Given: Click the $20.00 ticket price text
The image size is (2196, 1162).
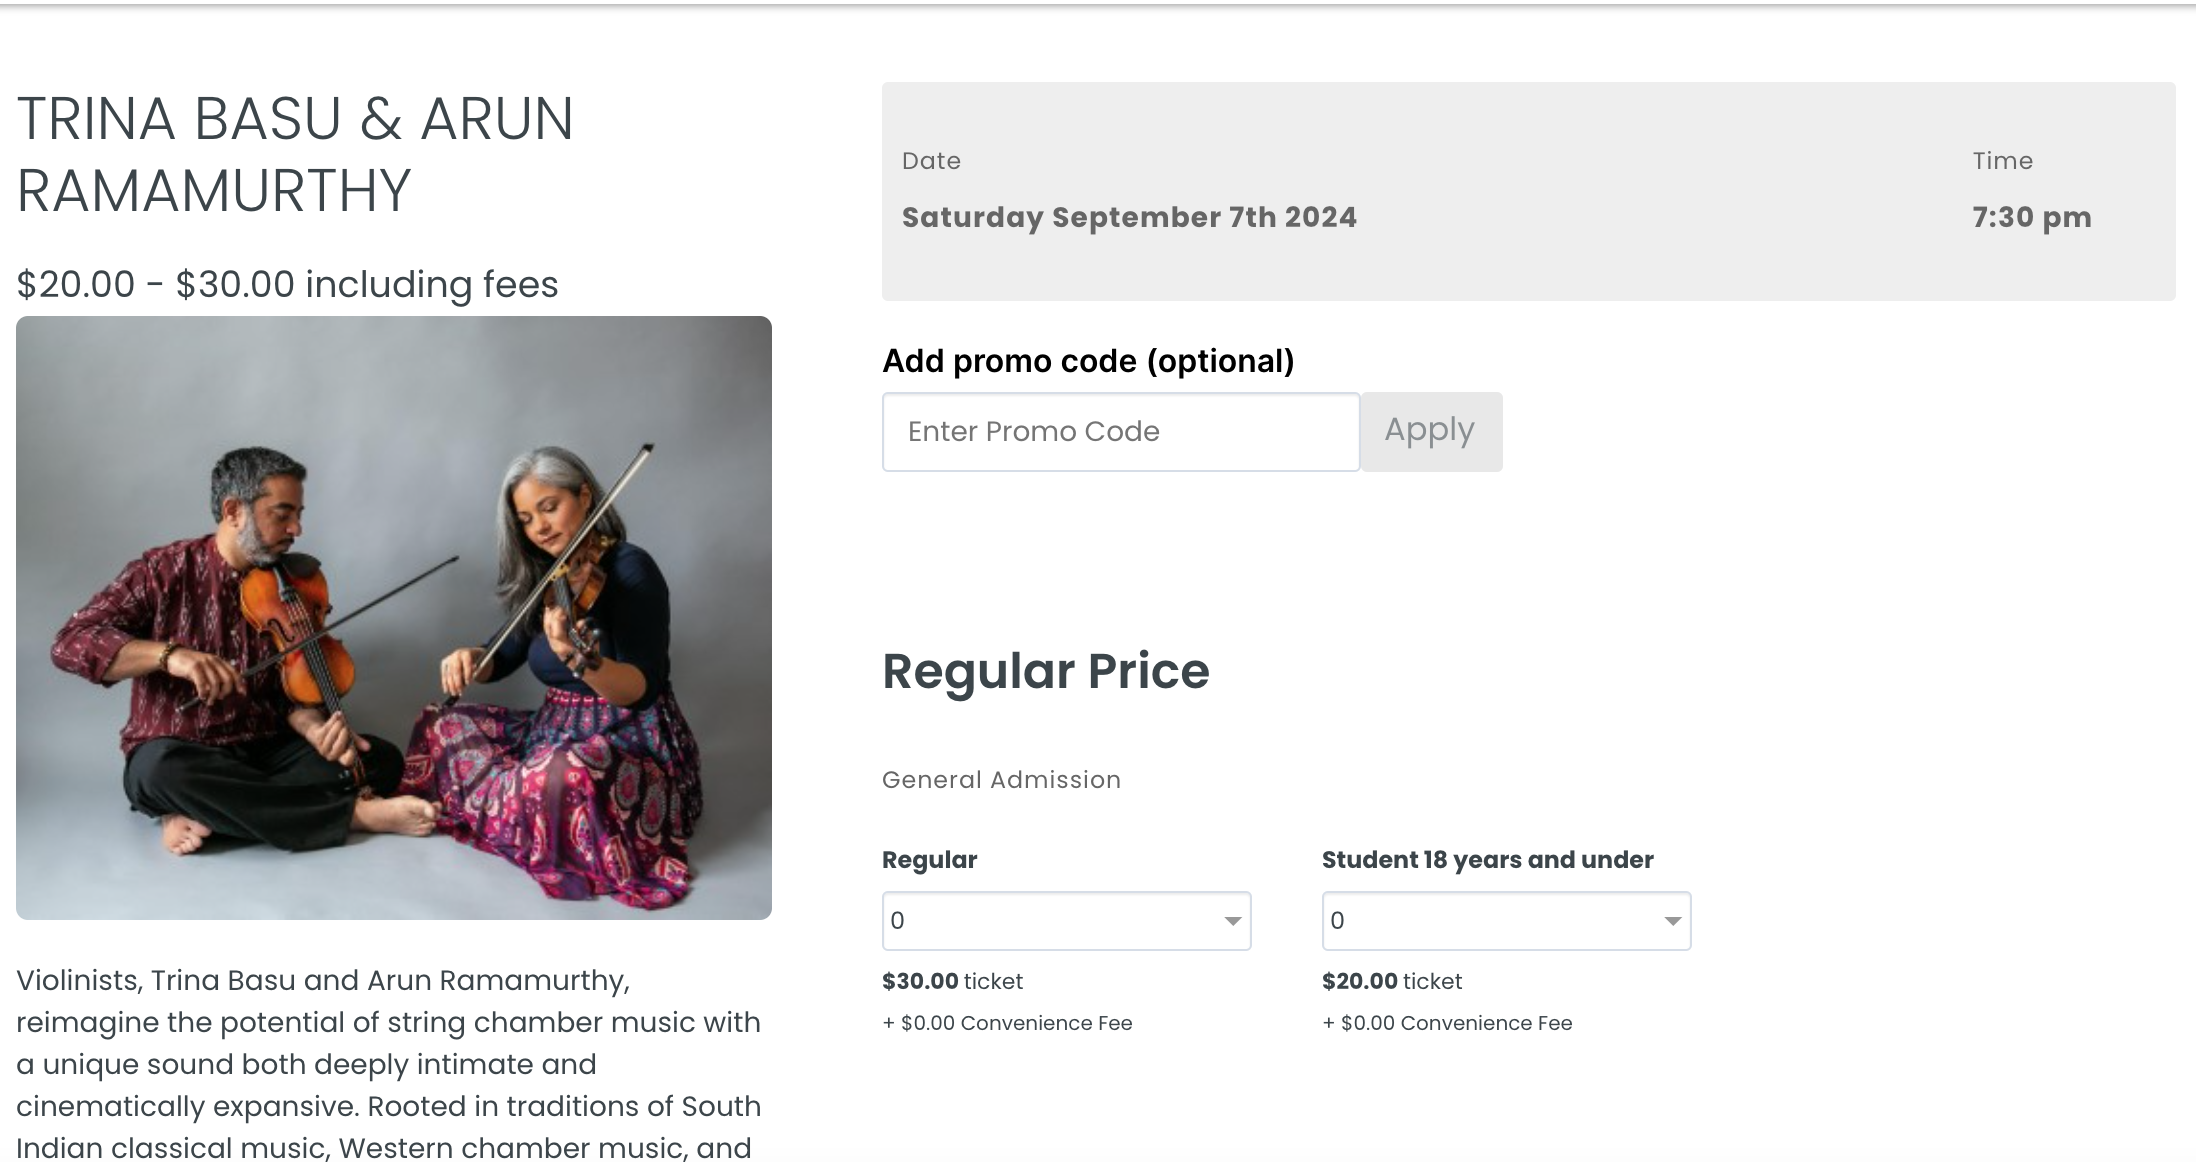Looking at the screenshot, I should [1392, 981].
